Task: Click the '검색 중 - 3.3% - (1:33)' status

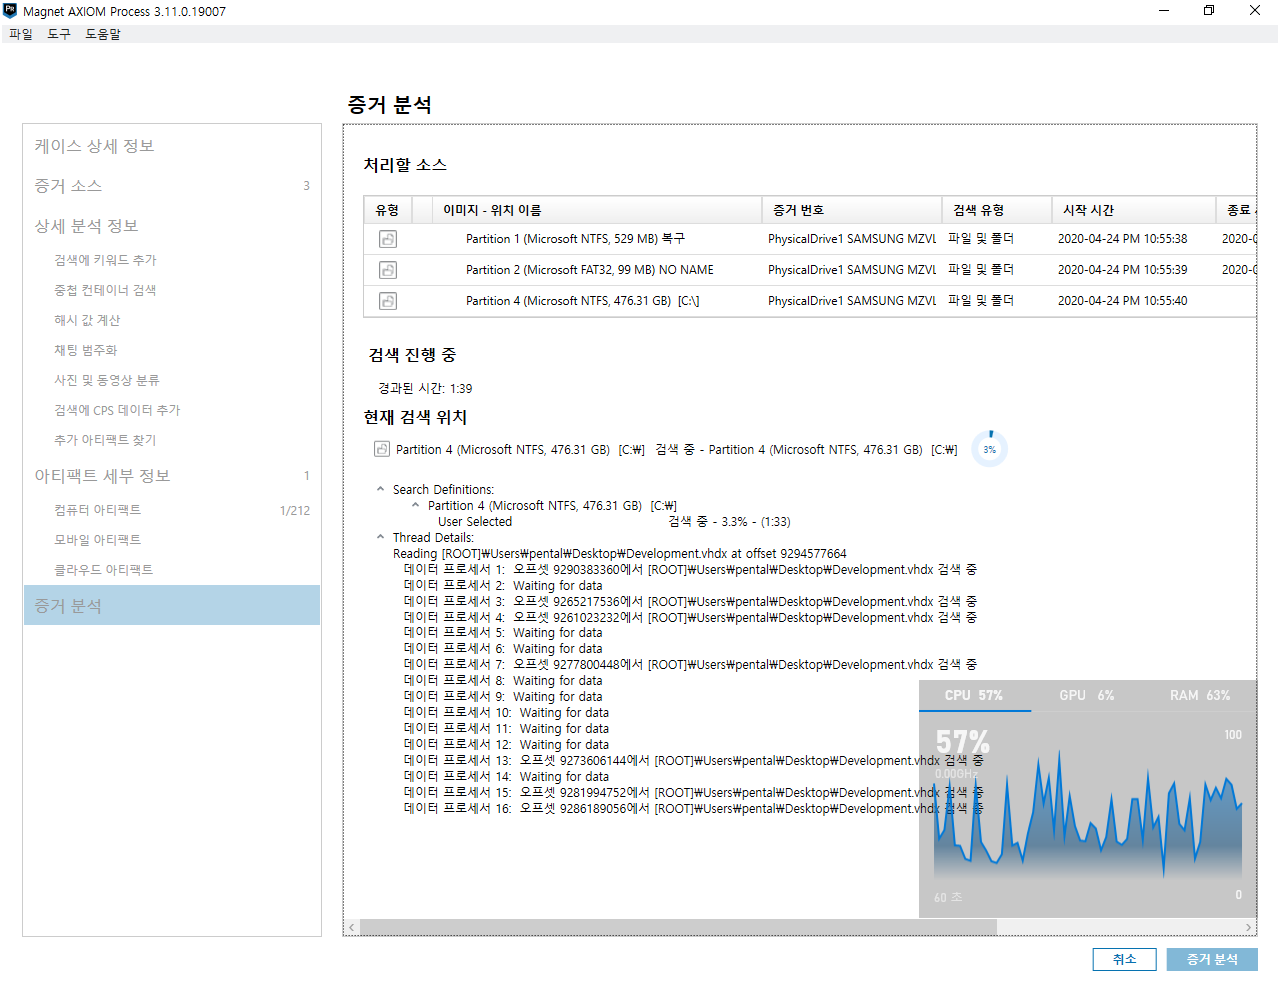Action: point(730,521)
